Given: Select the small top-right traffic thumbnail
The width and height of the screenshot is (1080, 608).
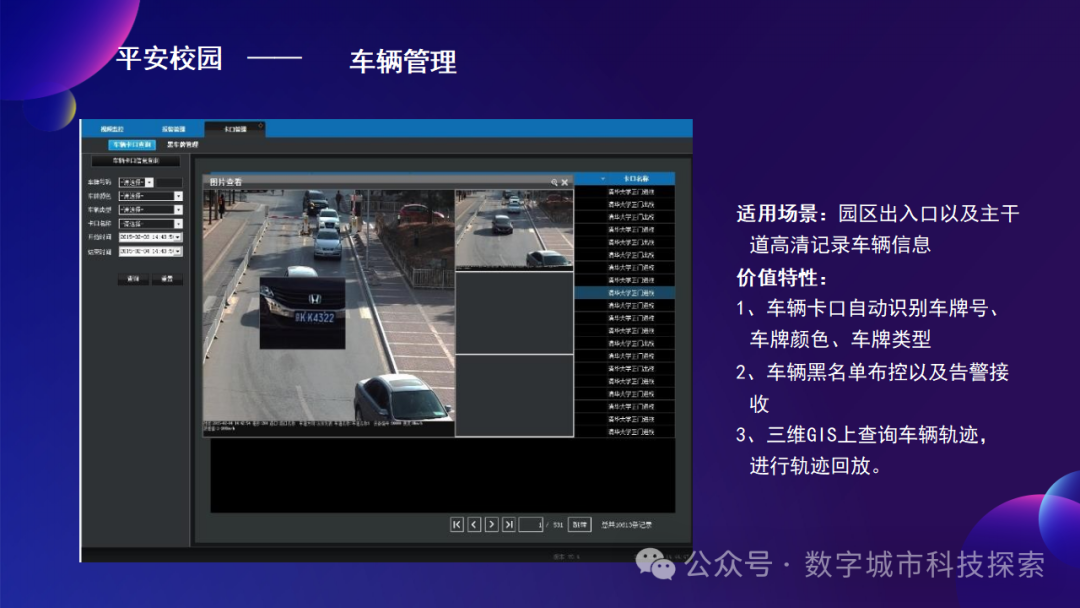Looking at the screenshot, I should pyautogui.click(x=515, y=229).
